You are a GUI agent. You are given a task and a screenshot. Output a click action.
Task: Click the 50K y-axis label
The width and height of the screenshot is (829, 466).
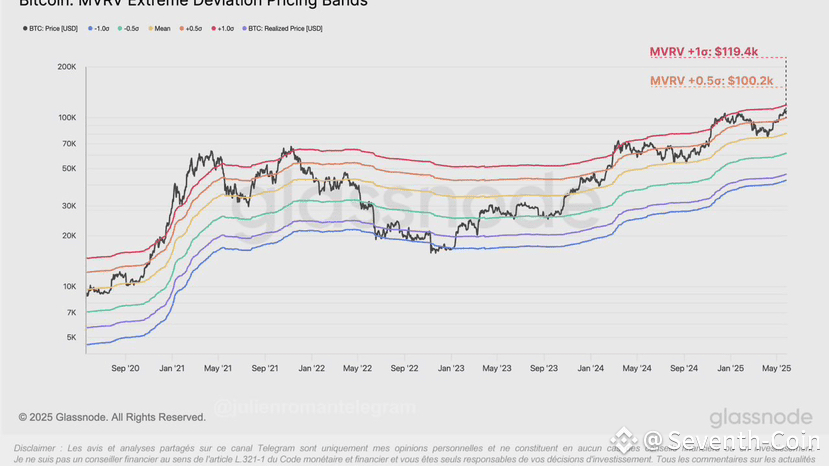69,169
